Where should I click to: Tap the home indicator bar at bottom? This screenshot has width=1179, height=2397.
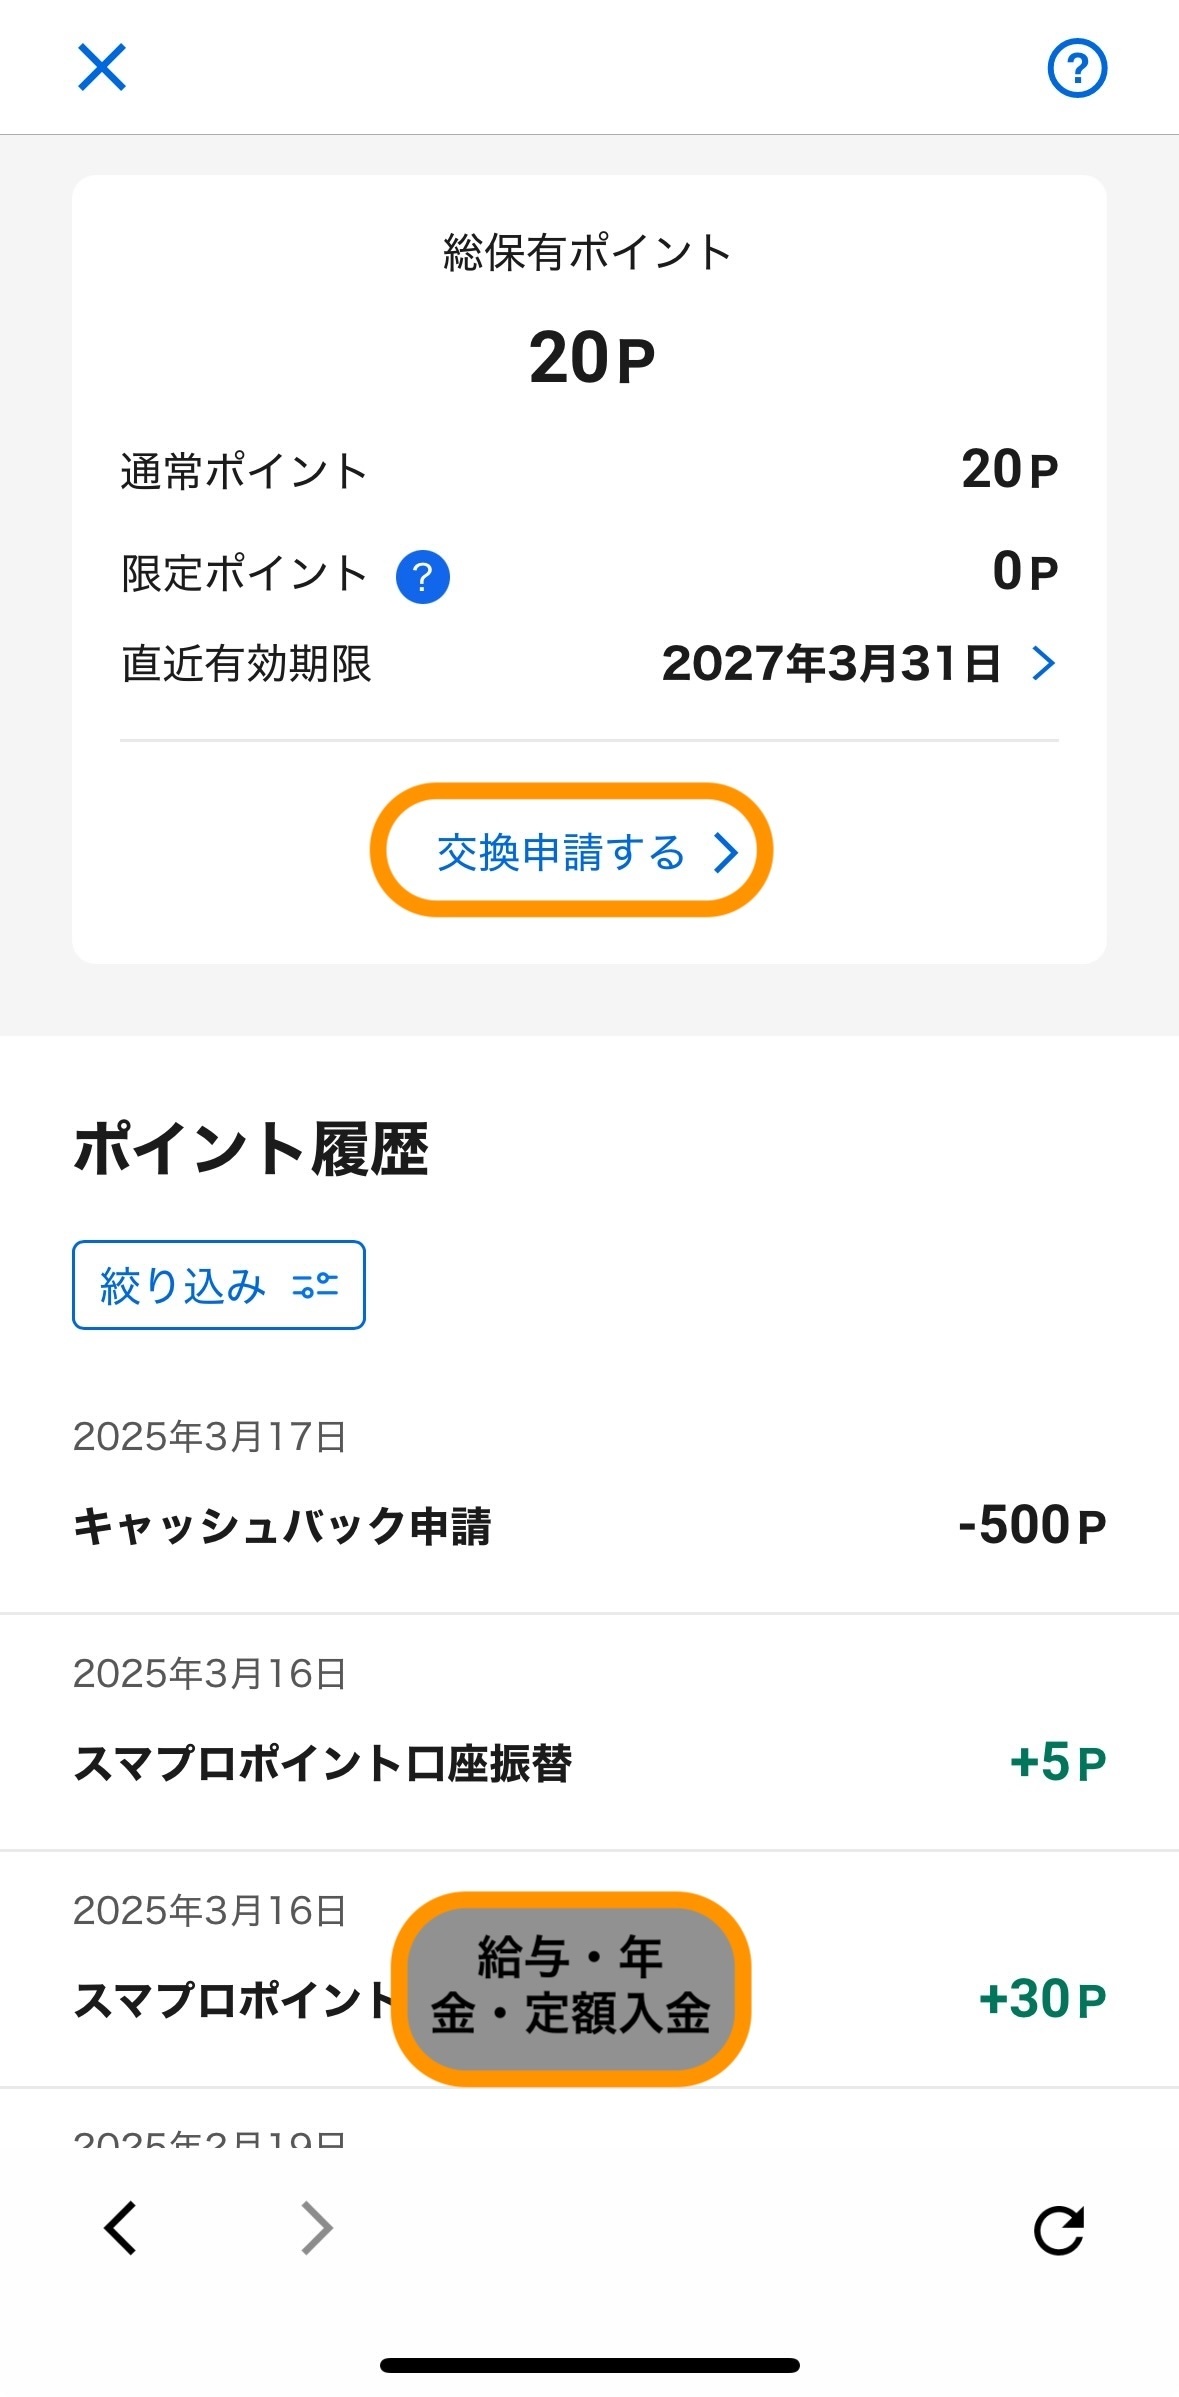click(589, 2365)
